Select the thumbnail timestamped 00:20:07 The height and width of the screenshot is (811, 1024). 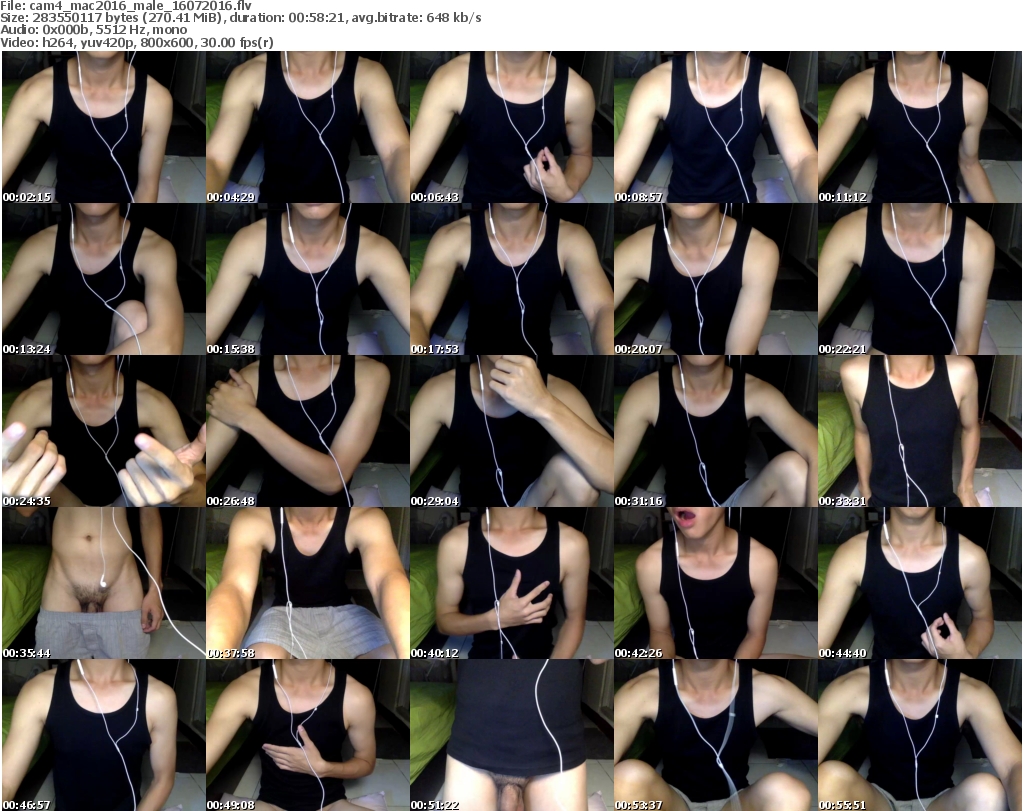pos(716,279)
